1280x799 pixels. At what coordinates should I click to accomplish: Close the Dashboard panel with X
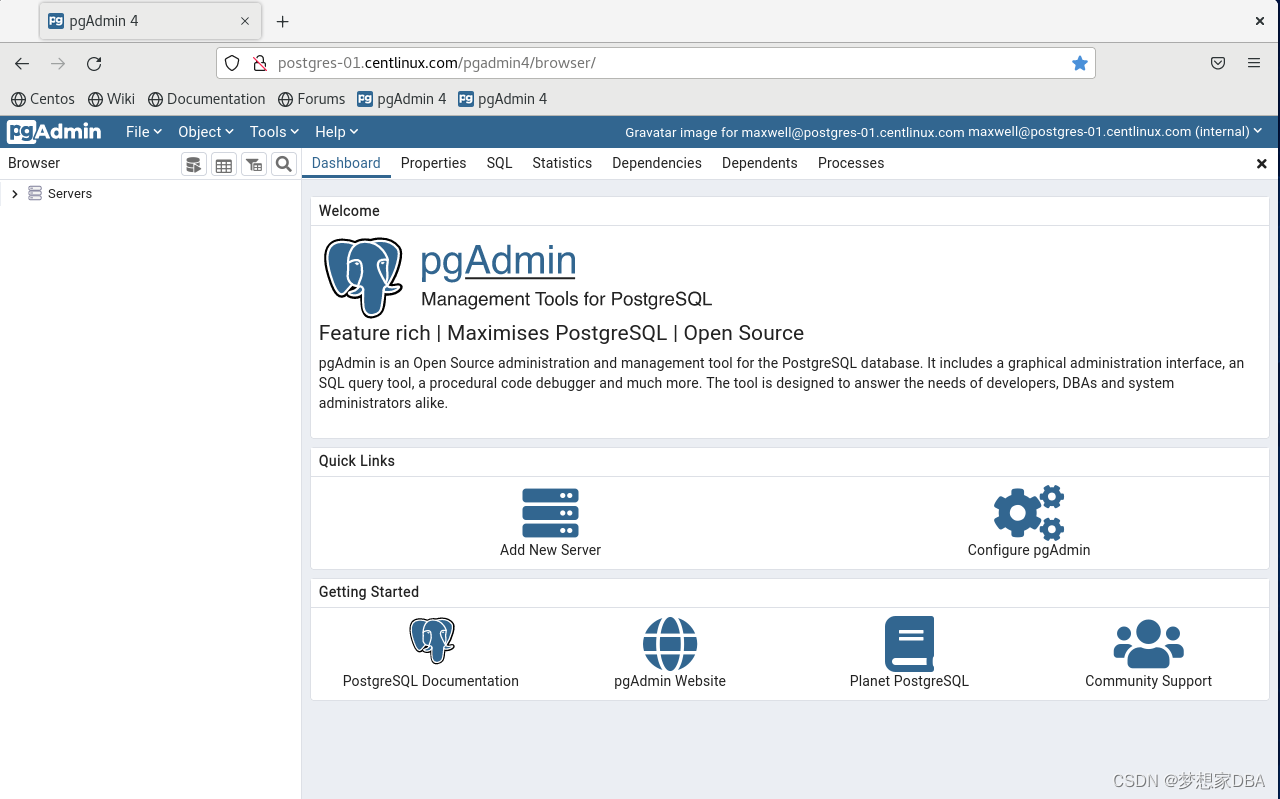[x=1262, y=163]
